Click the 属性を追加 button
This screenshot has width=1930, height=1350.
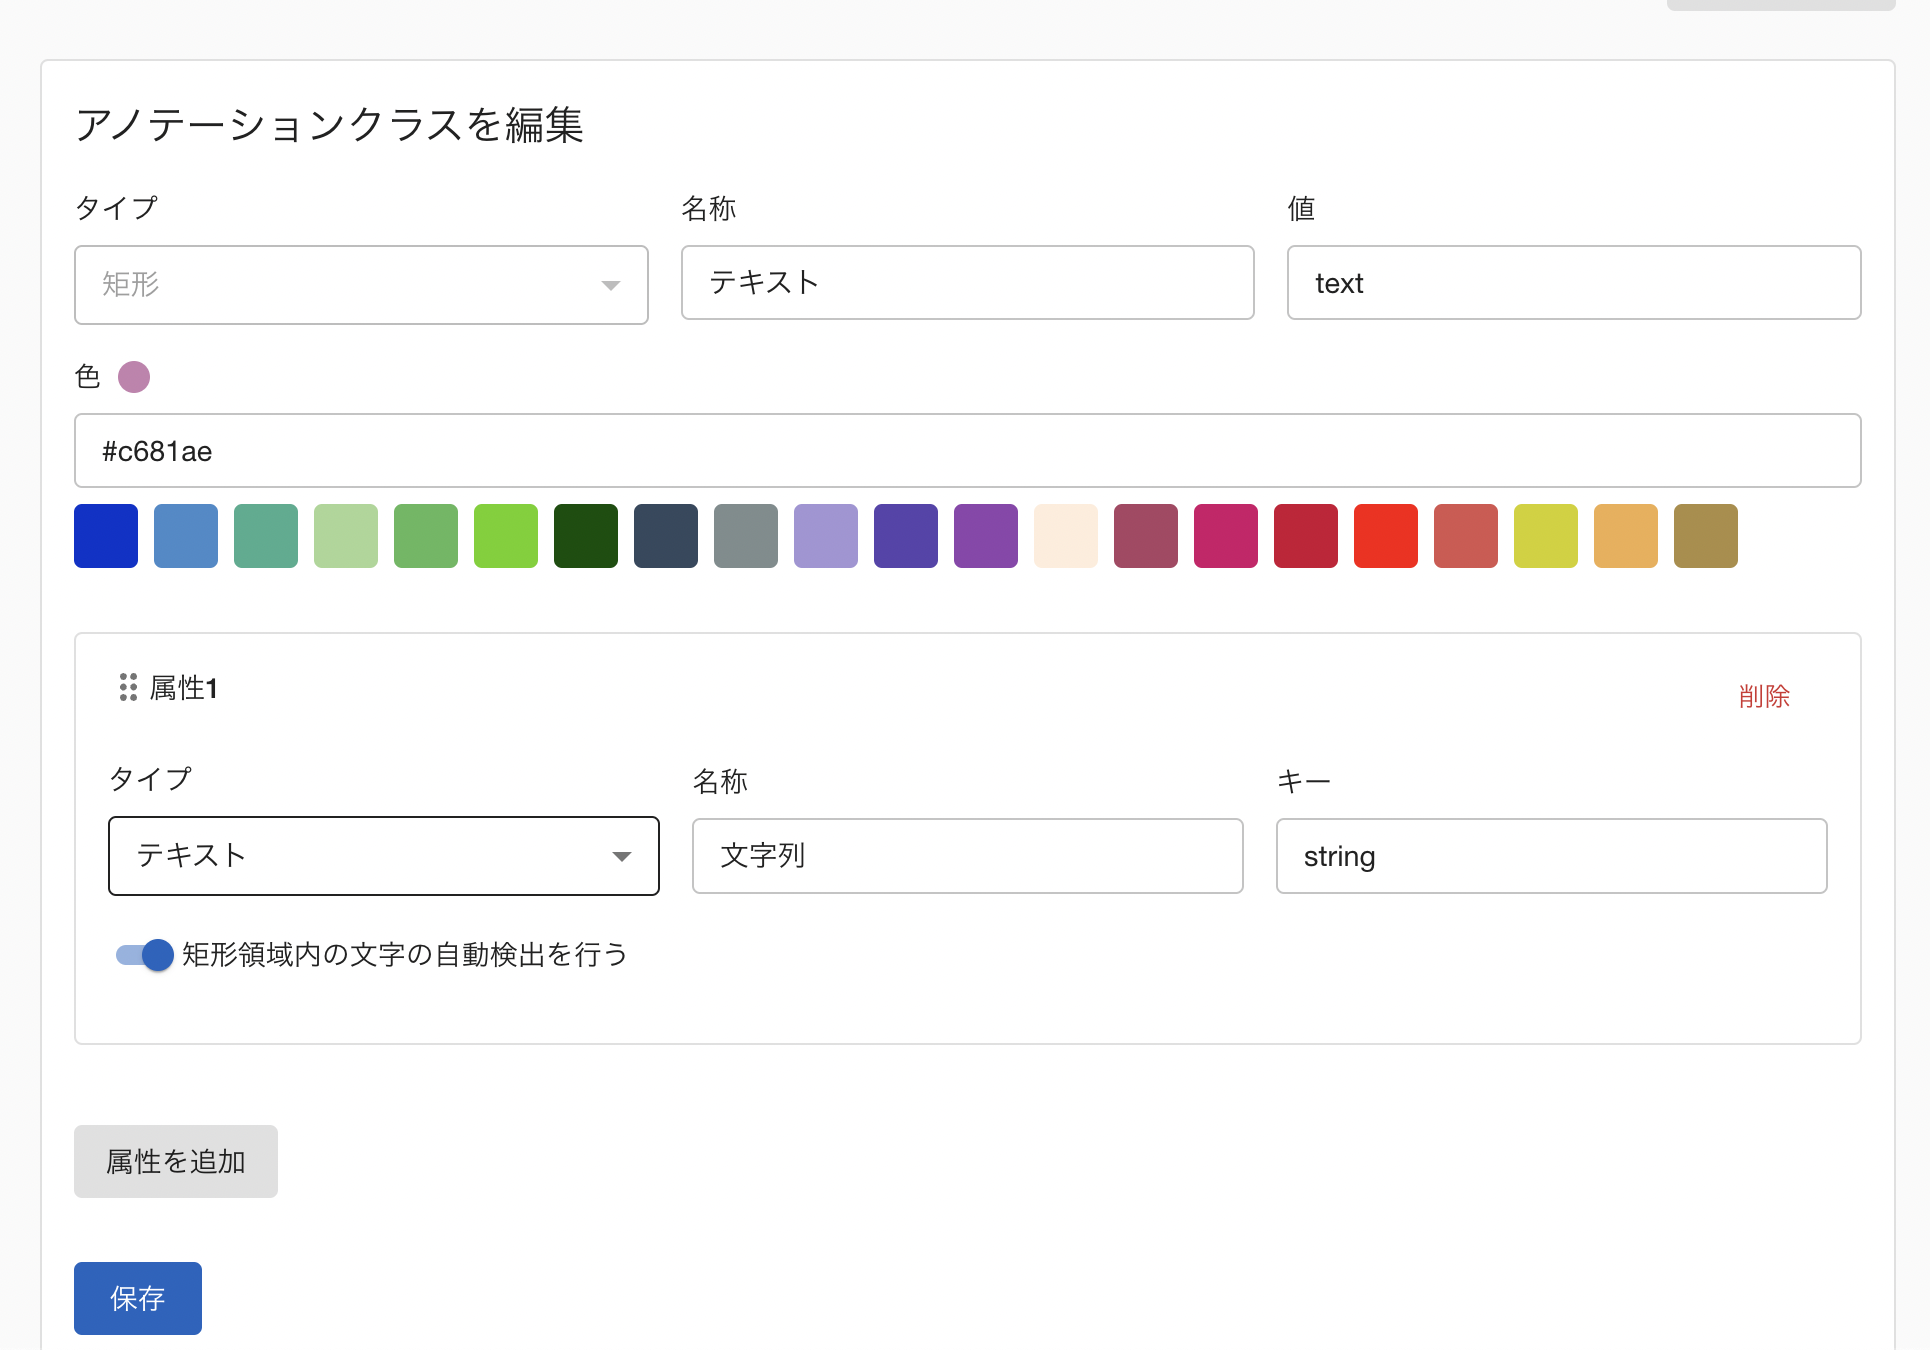(x=176, y=1161)
